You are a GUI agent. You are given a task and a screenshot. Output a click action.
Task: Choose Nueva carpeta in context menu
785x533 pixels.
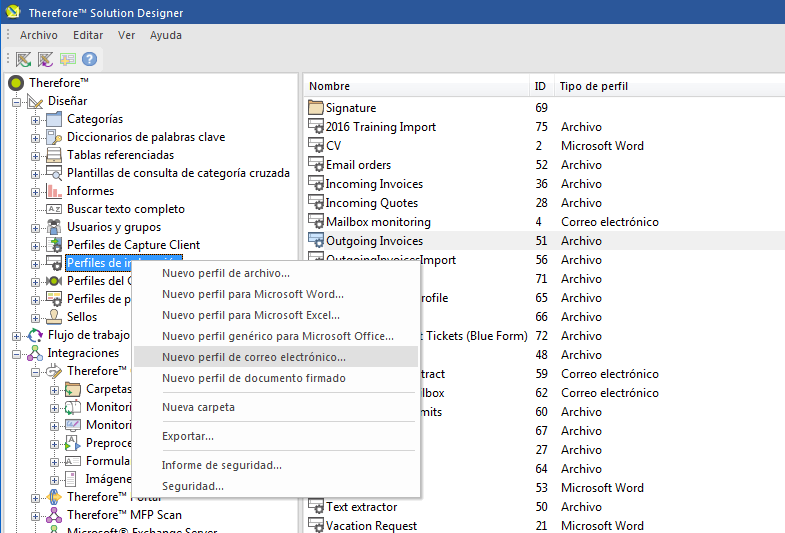pyautogui.click(x=276, y=407)
